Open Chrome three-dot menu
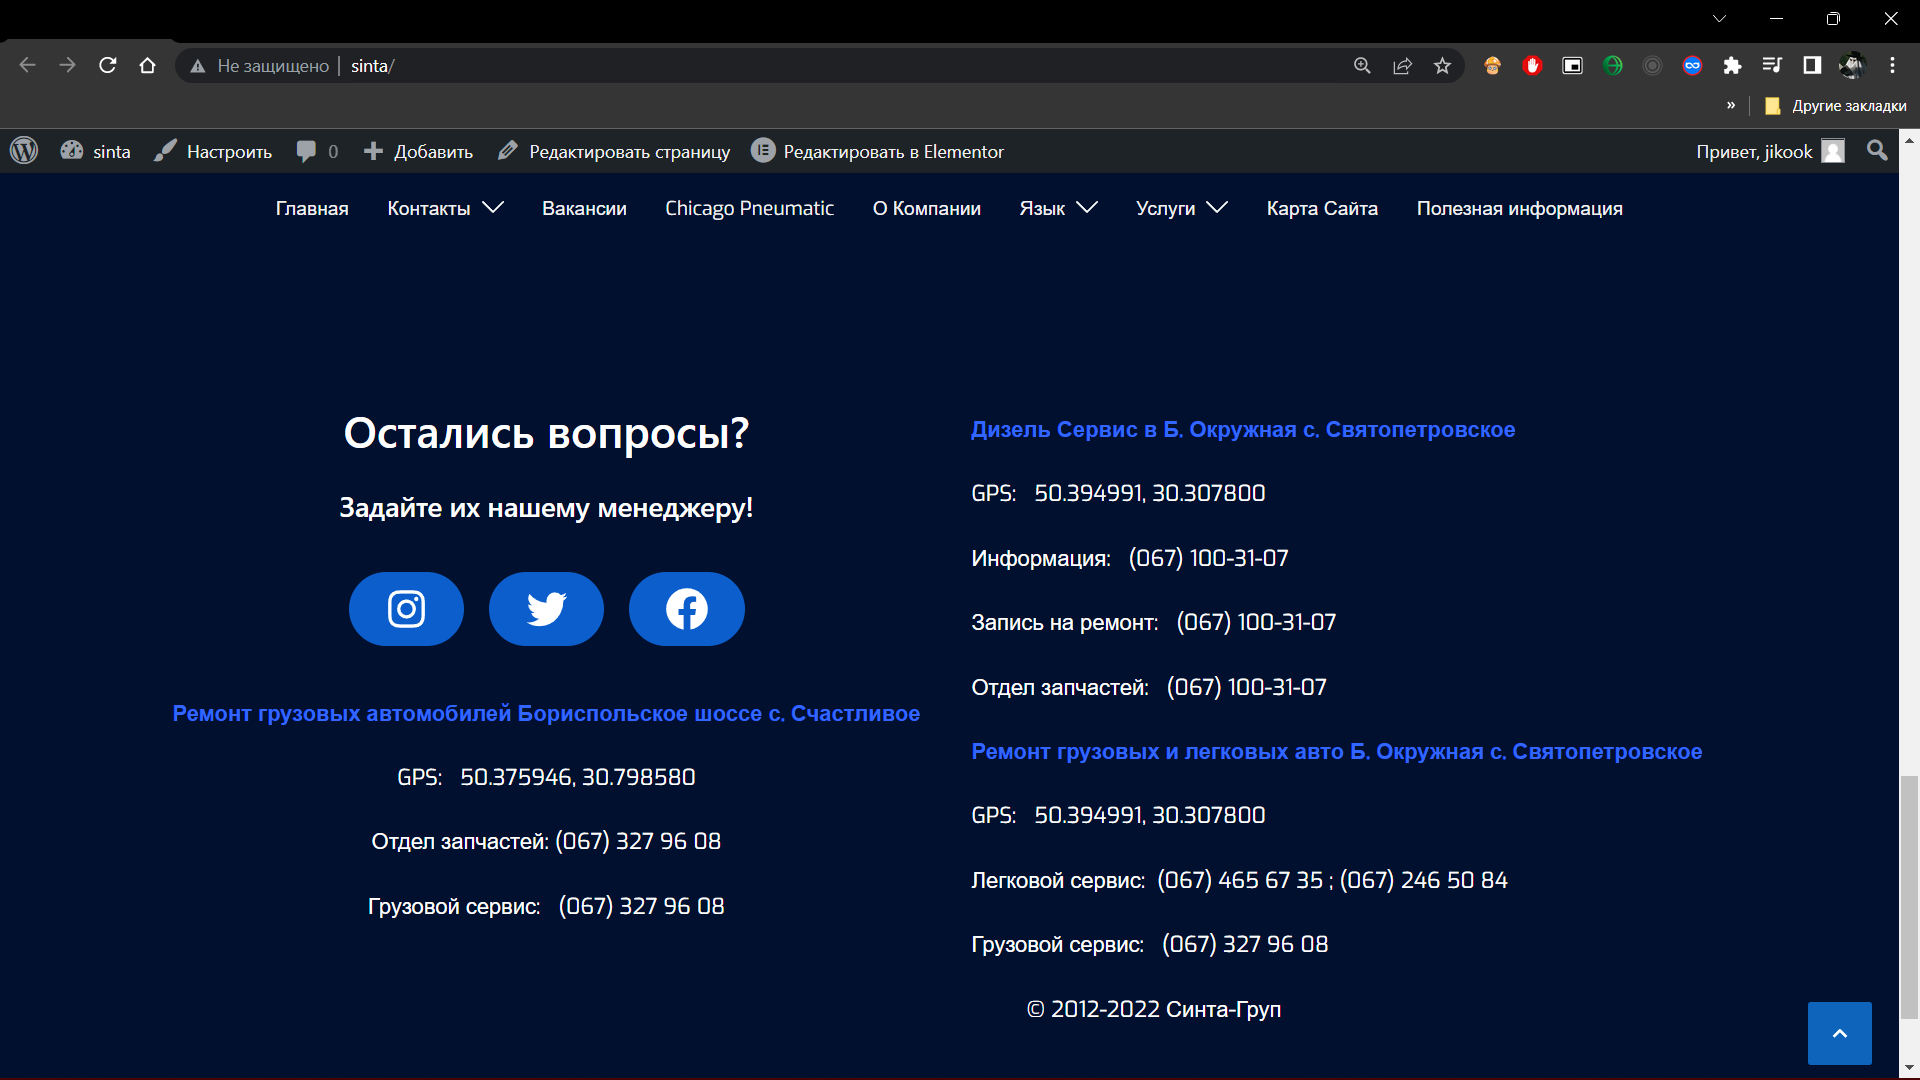Viewport: 1920px width, 1080px height. [1892, 66]
